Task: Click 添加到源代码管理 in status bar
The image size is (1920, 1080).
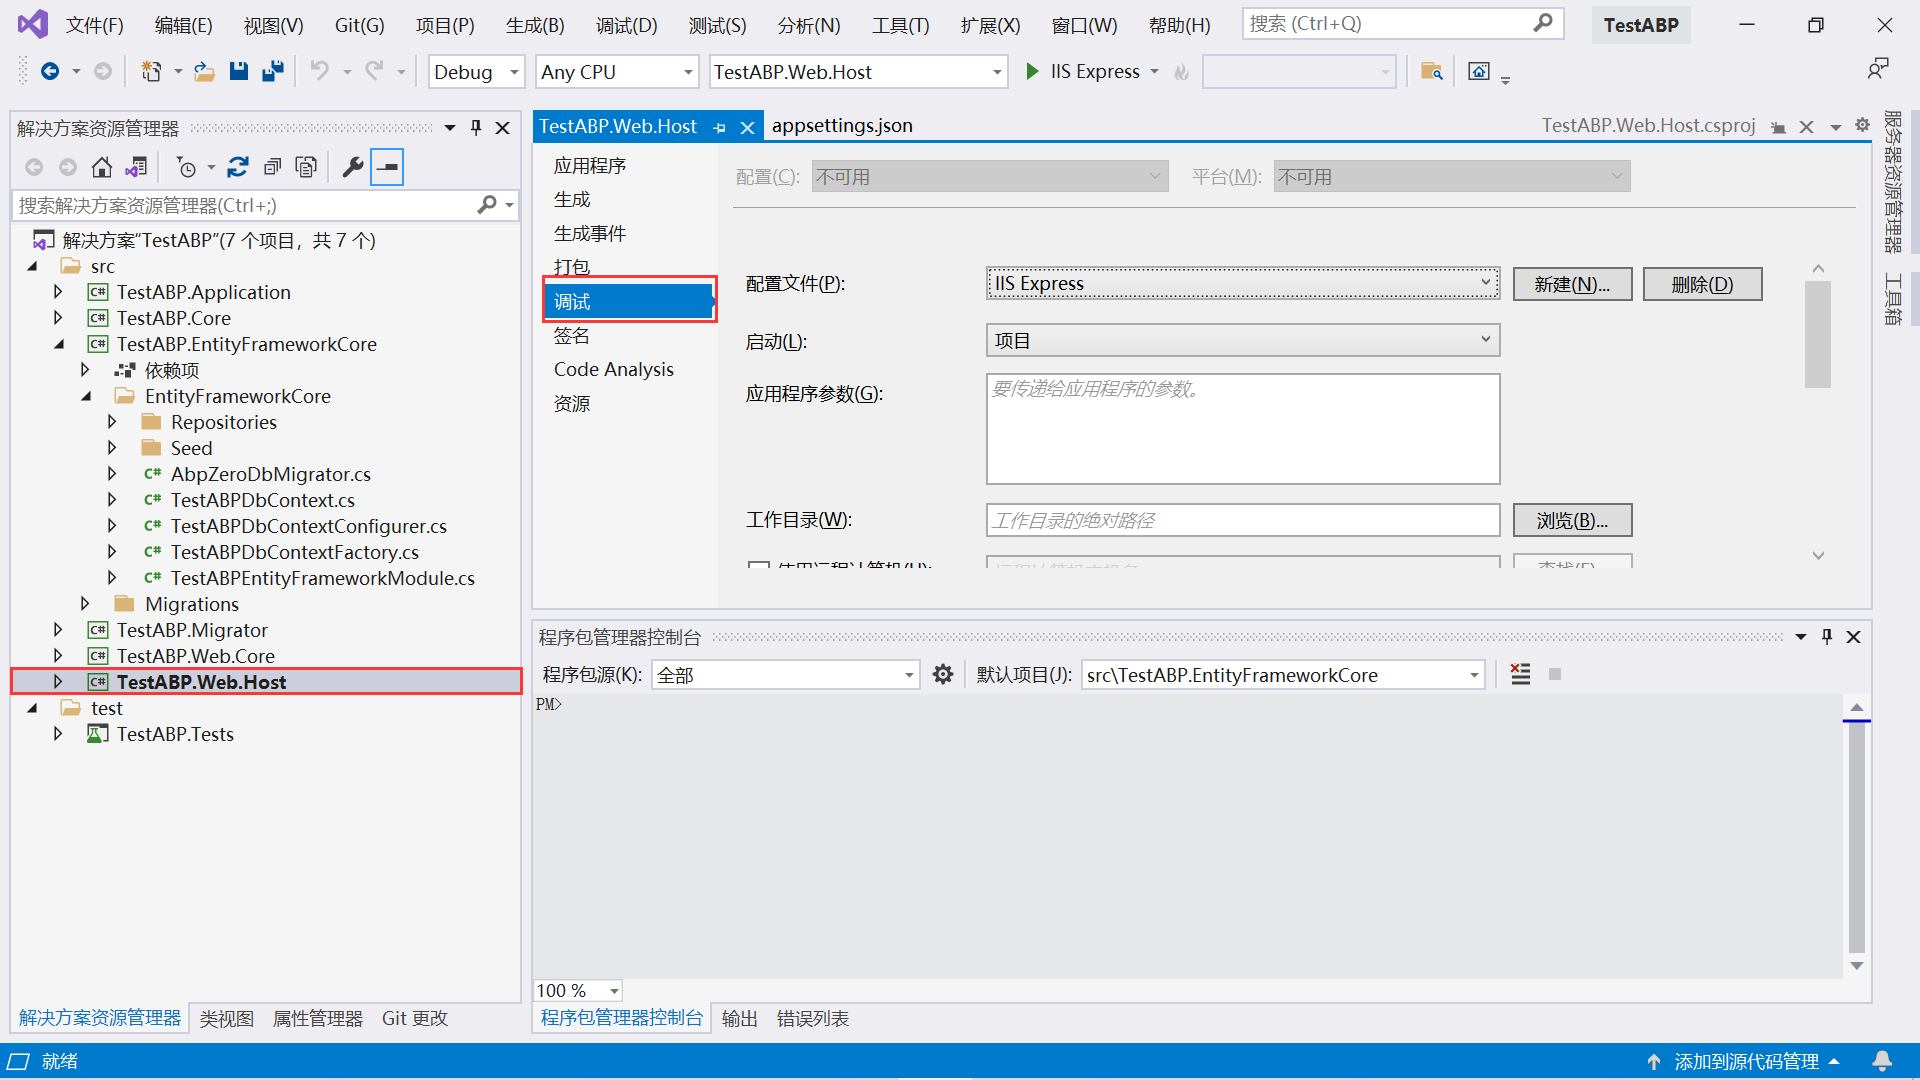Action: pos(1746,1061)
